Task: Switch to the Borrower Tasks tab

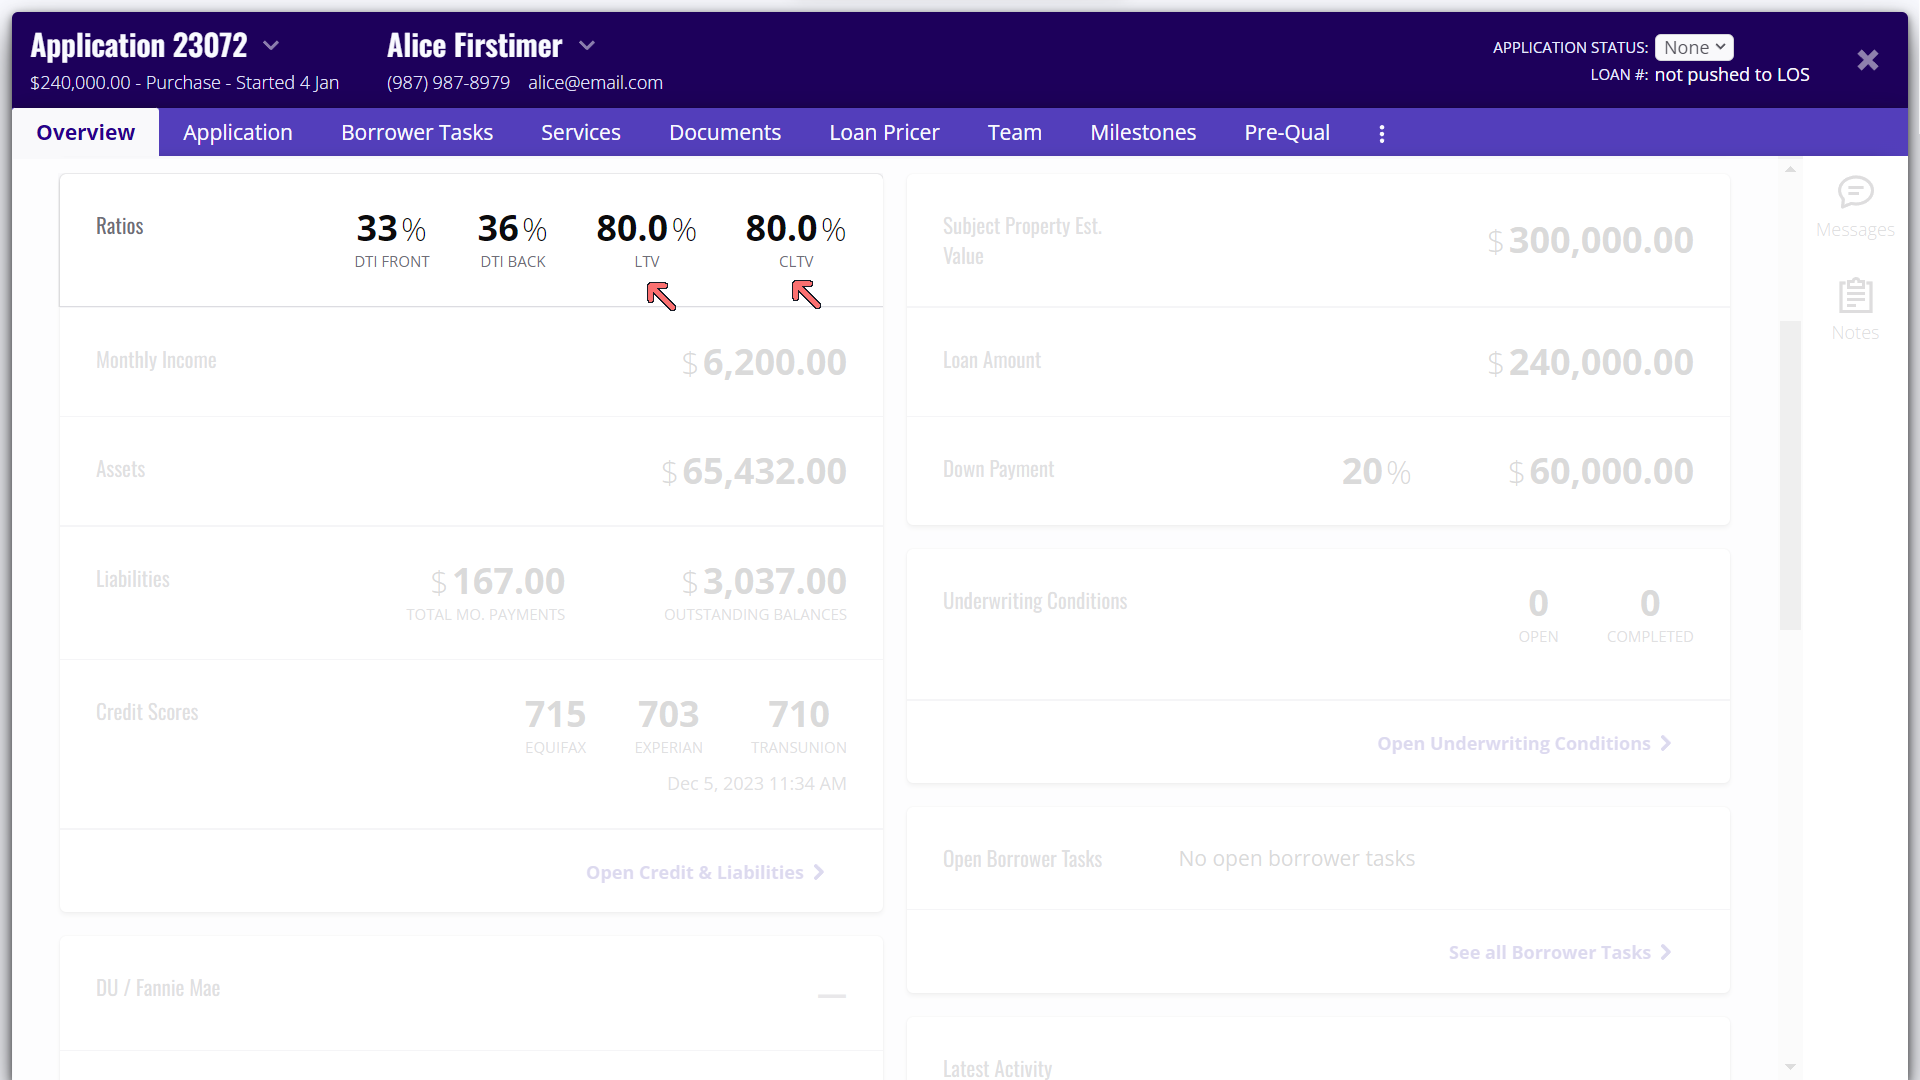Action: coord(417,133)
